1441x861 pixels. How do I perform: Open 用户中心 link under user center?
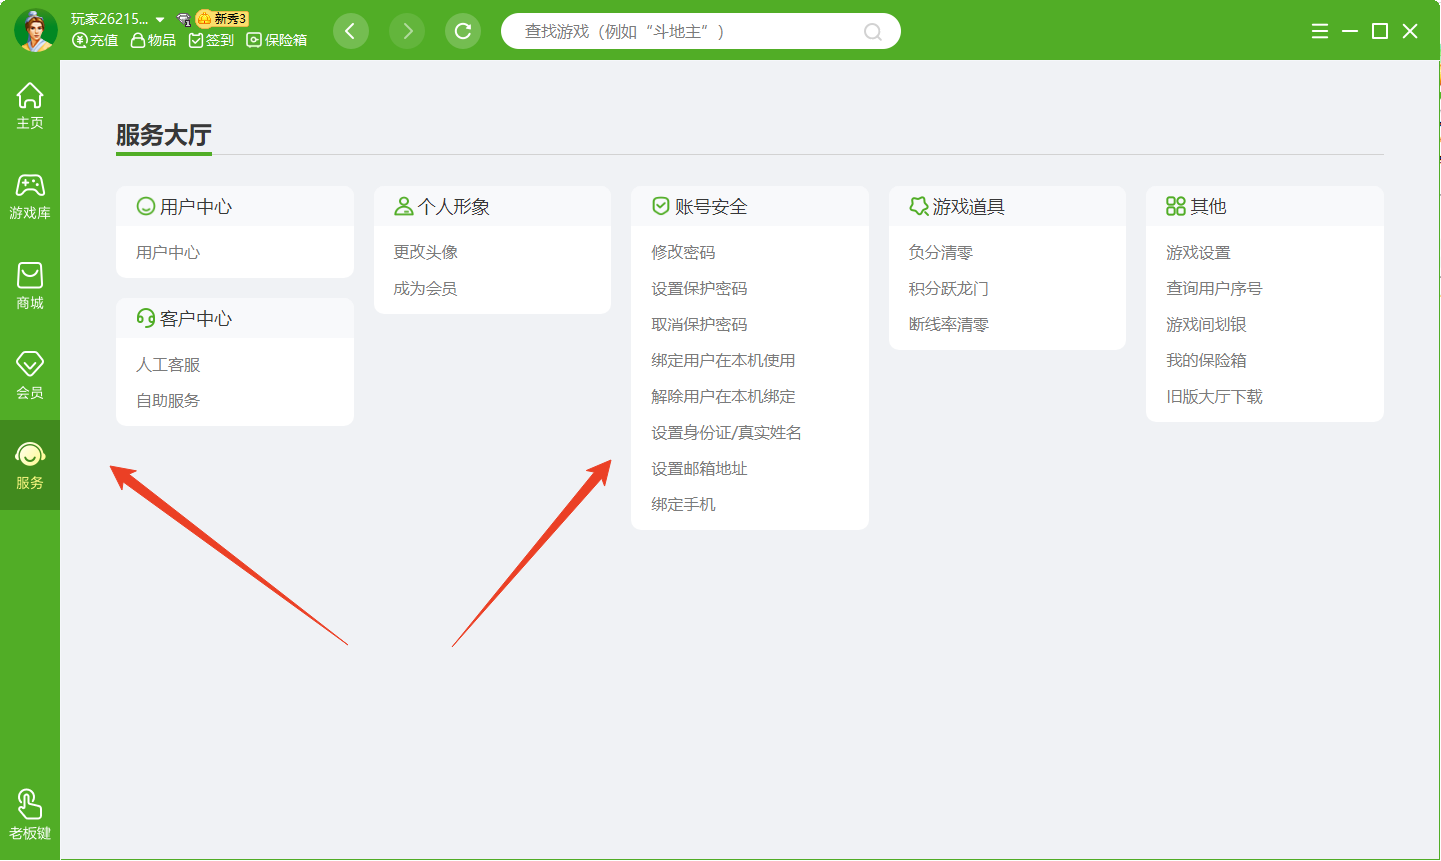(168, 253)
